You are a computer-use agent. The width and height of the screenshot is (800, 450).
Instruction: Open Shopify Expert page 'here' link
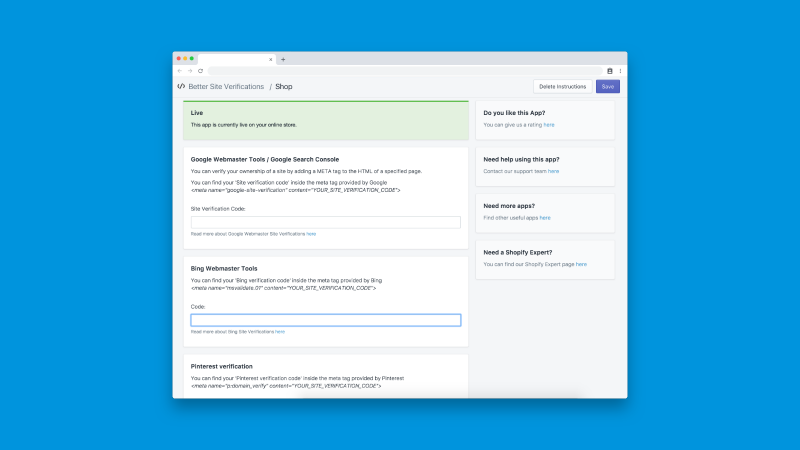tap(581, 264)
